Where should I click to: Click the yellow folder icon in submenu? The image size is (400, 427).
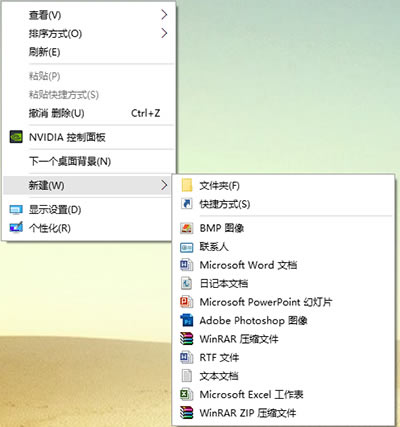[x=187, y=185]
